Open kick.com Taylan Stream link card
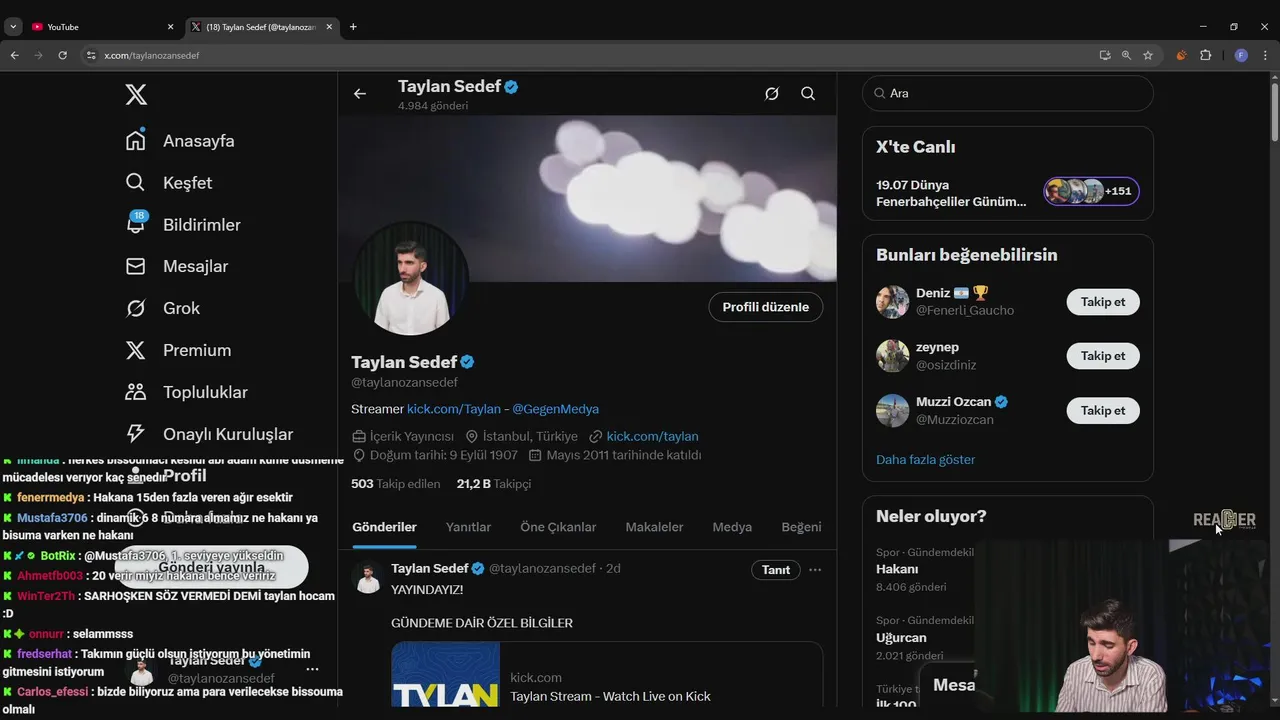This screenshot has width=1280, height=720. pos(607,676)
